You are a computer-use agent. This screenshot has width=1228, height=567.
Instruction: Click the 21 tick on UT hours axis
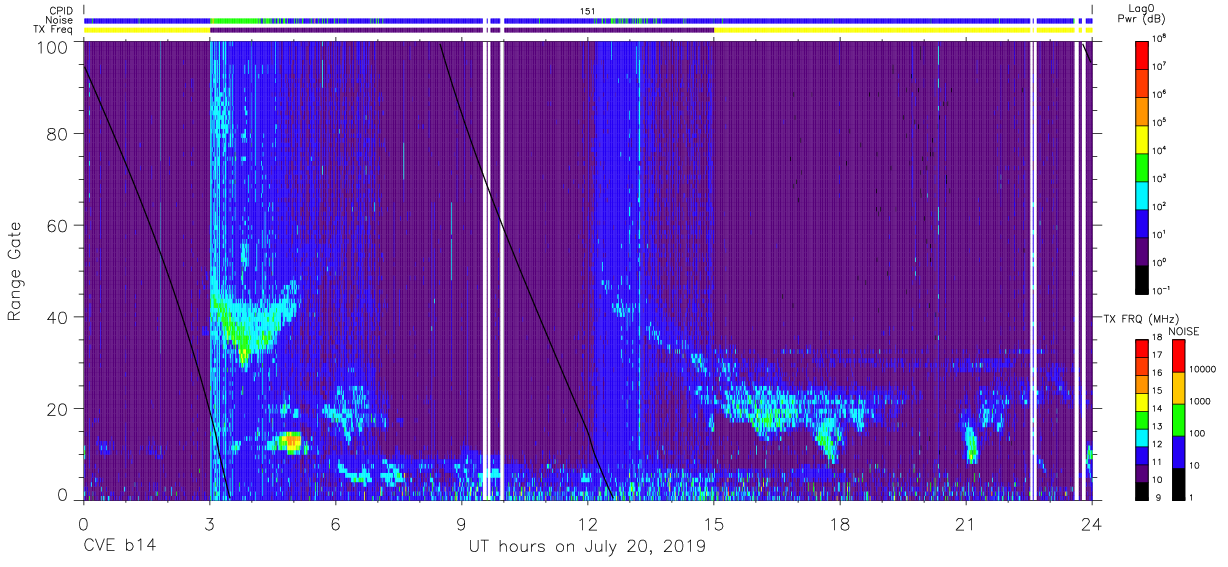pos(965,523)
